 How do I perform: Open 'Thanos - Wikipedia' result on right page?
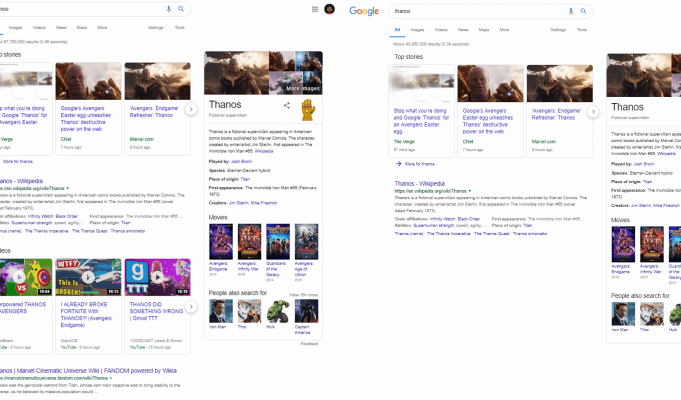click(420, 184)
